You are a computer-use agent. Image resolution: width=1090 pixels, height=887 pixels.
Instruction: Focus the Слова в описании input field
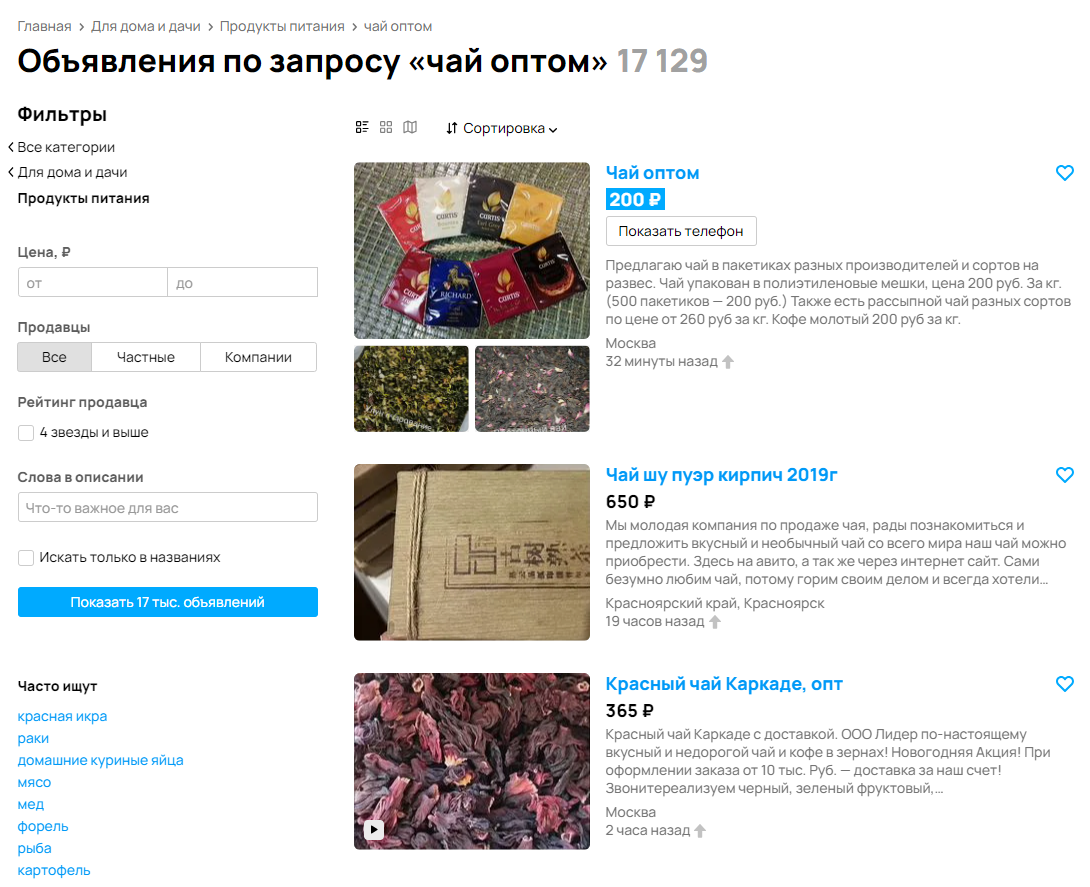168,507
